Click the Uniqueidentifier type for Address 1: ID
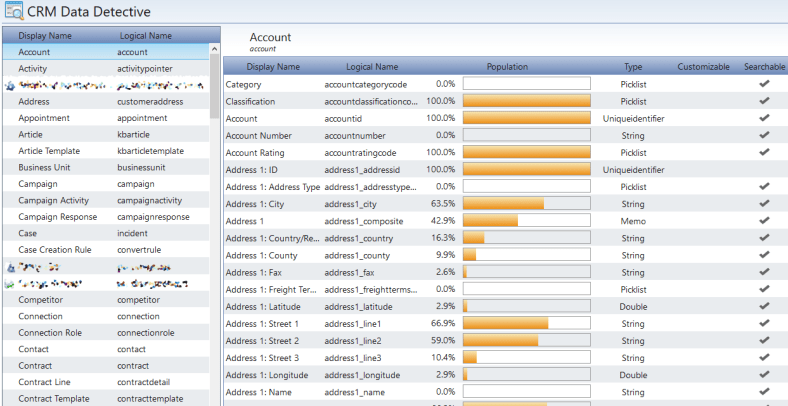788x406 pixels. (633, 170)
